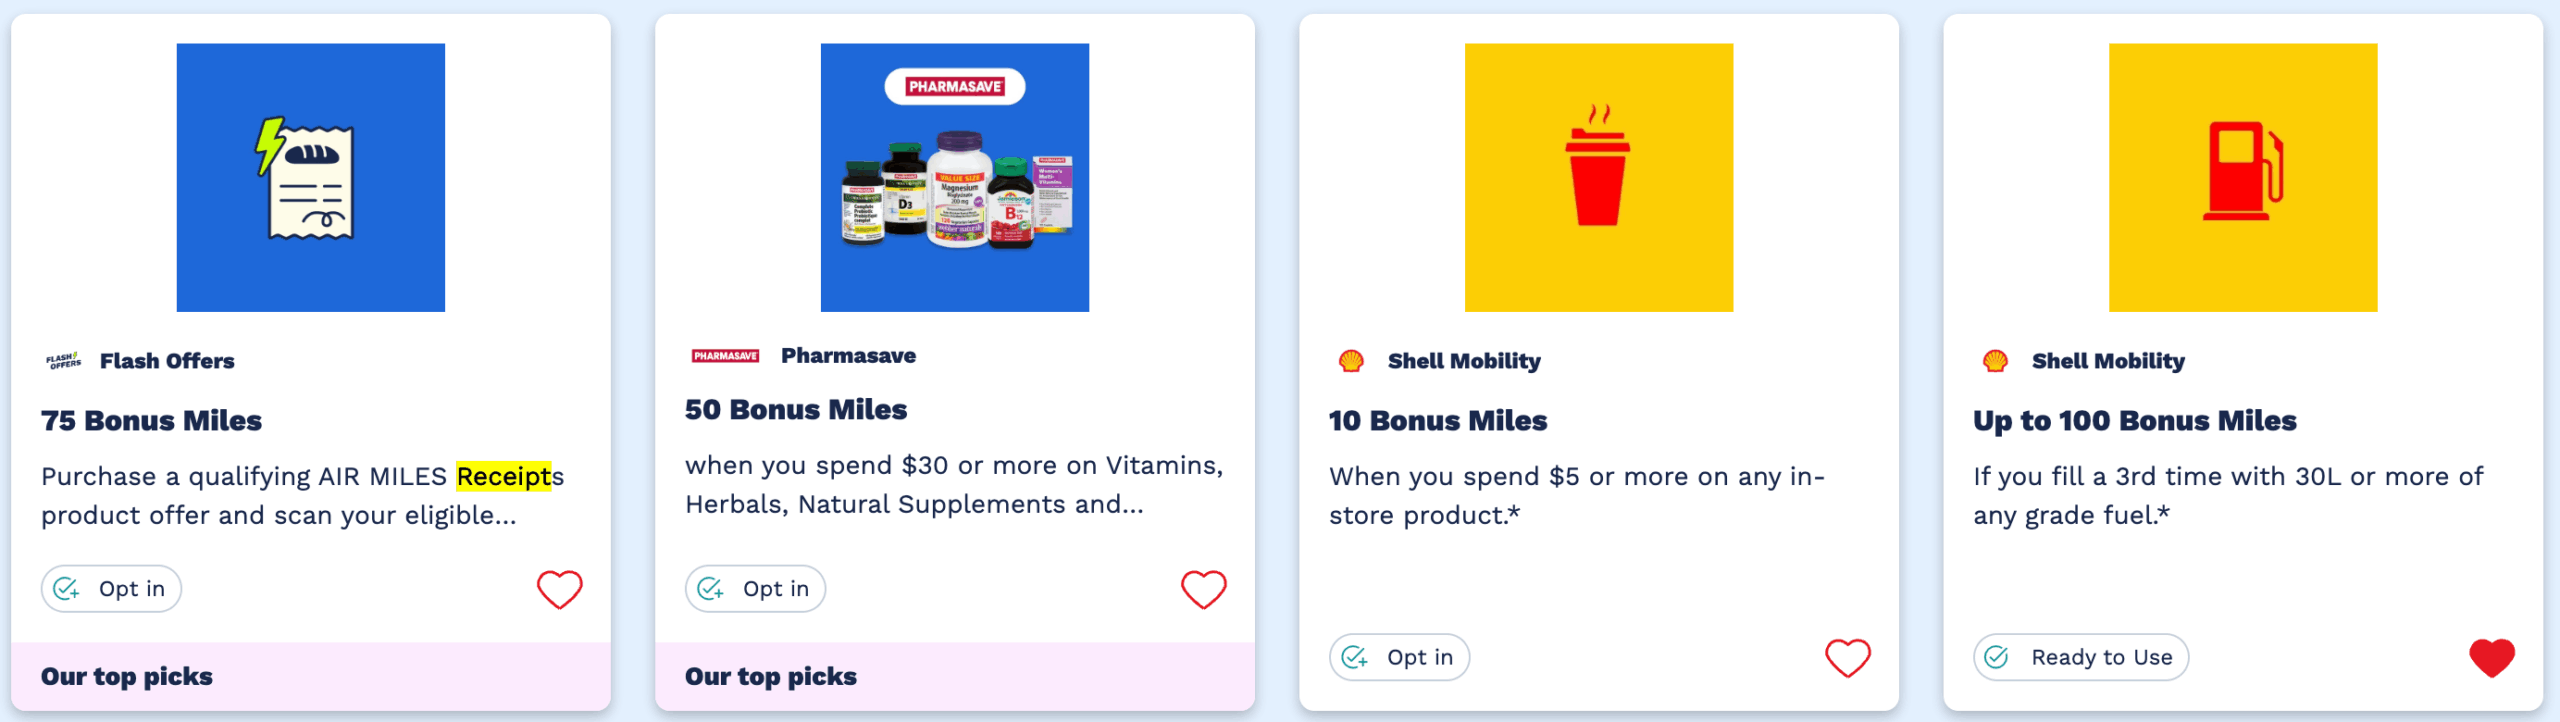Image resolution: width=2560 pixels, height=722 pixels.
Task: Open the 50 Bonus Miles offer title
Action: (795, 409)
